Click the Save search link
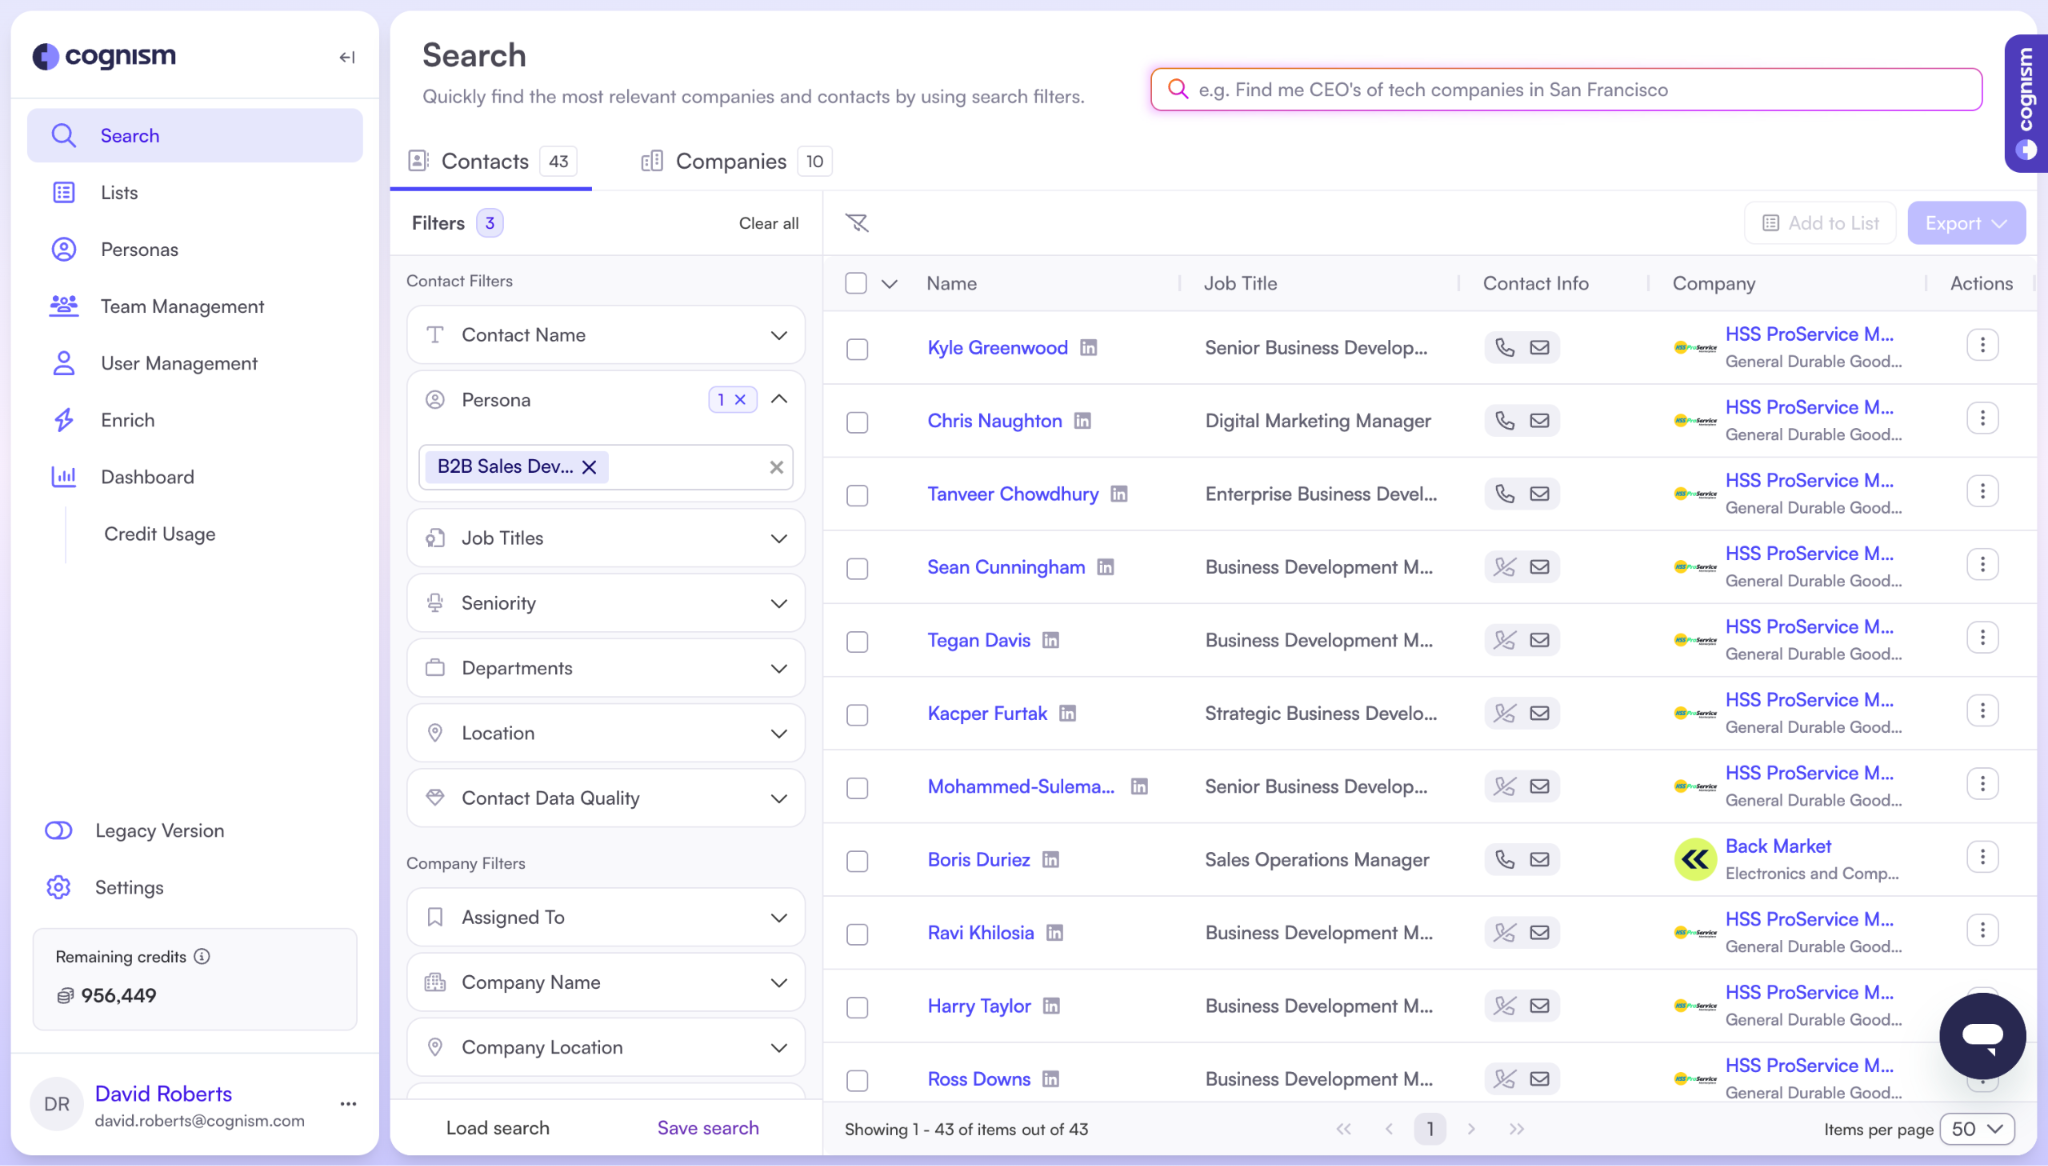 707,1128
